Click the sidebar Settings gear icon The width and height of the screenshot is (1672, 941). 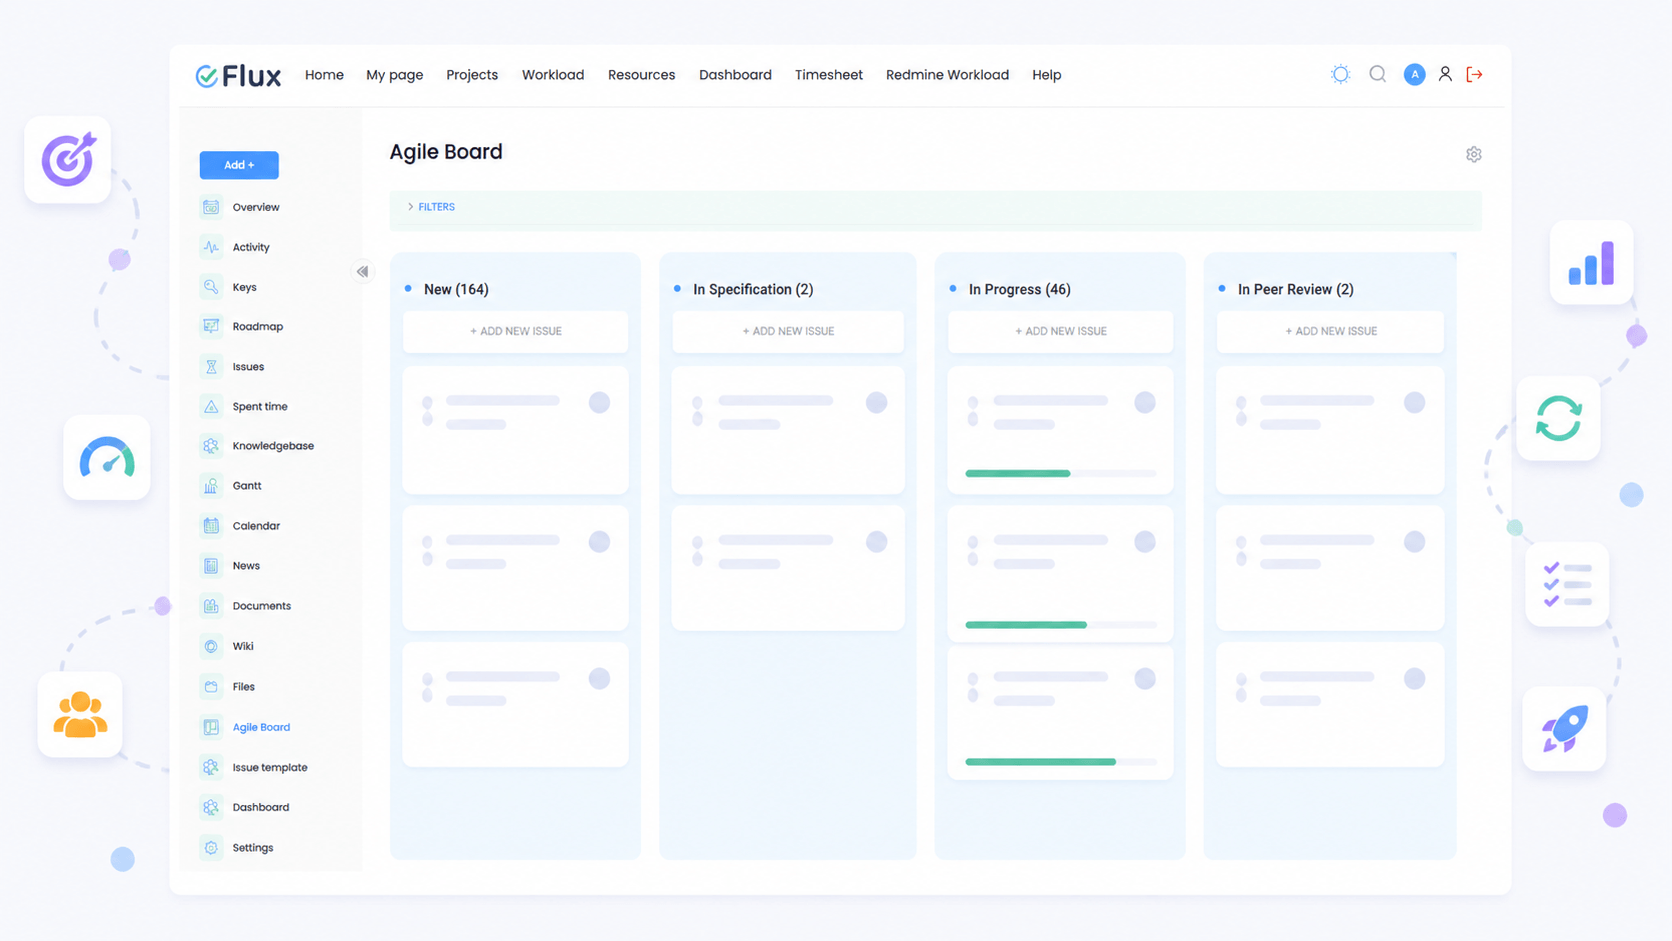[211, 847]
